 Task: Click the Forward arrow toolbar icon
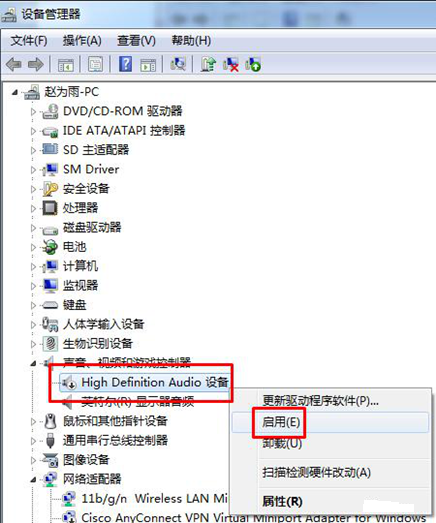(x=35, y=64)
